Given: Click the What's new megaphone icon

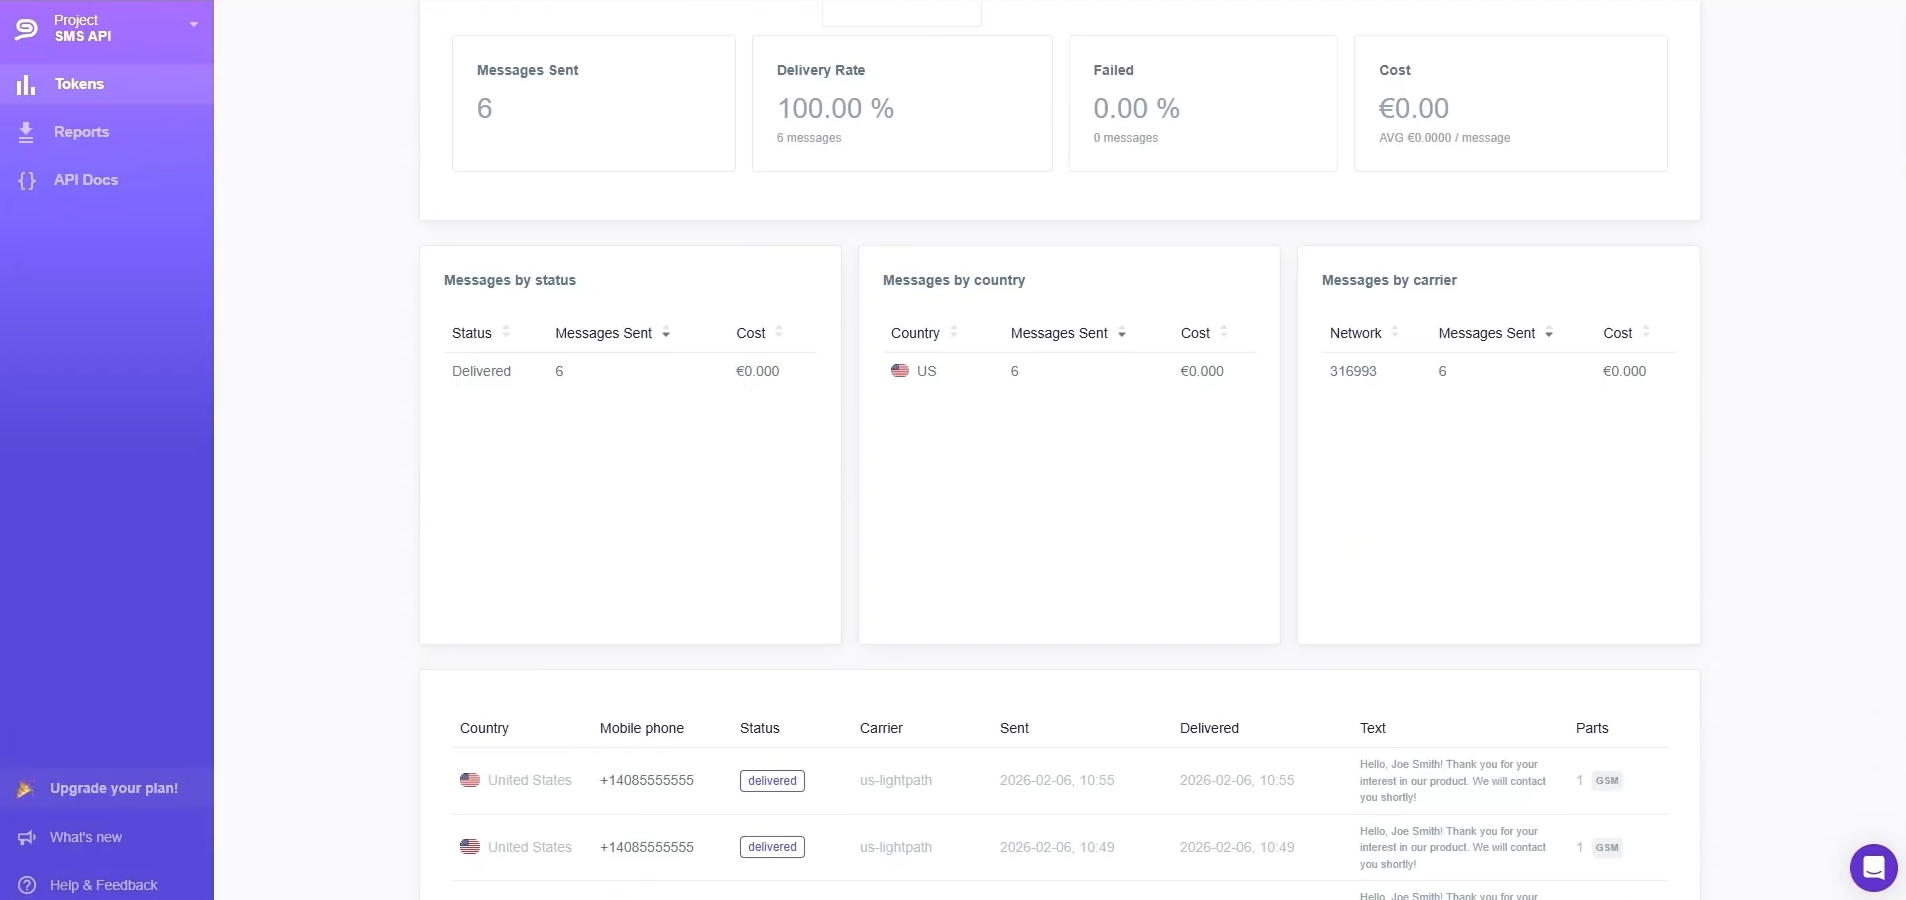Looking at the screenshot, I should 27,837.
